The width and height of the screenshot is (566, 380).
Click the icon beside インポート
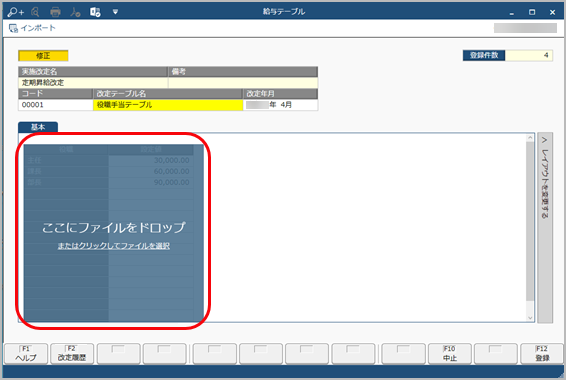(13, 28)
